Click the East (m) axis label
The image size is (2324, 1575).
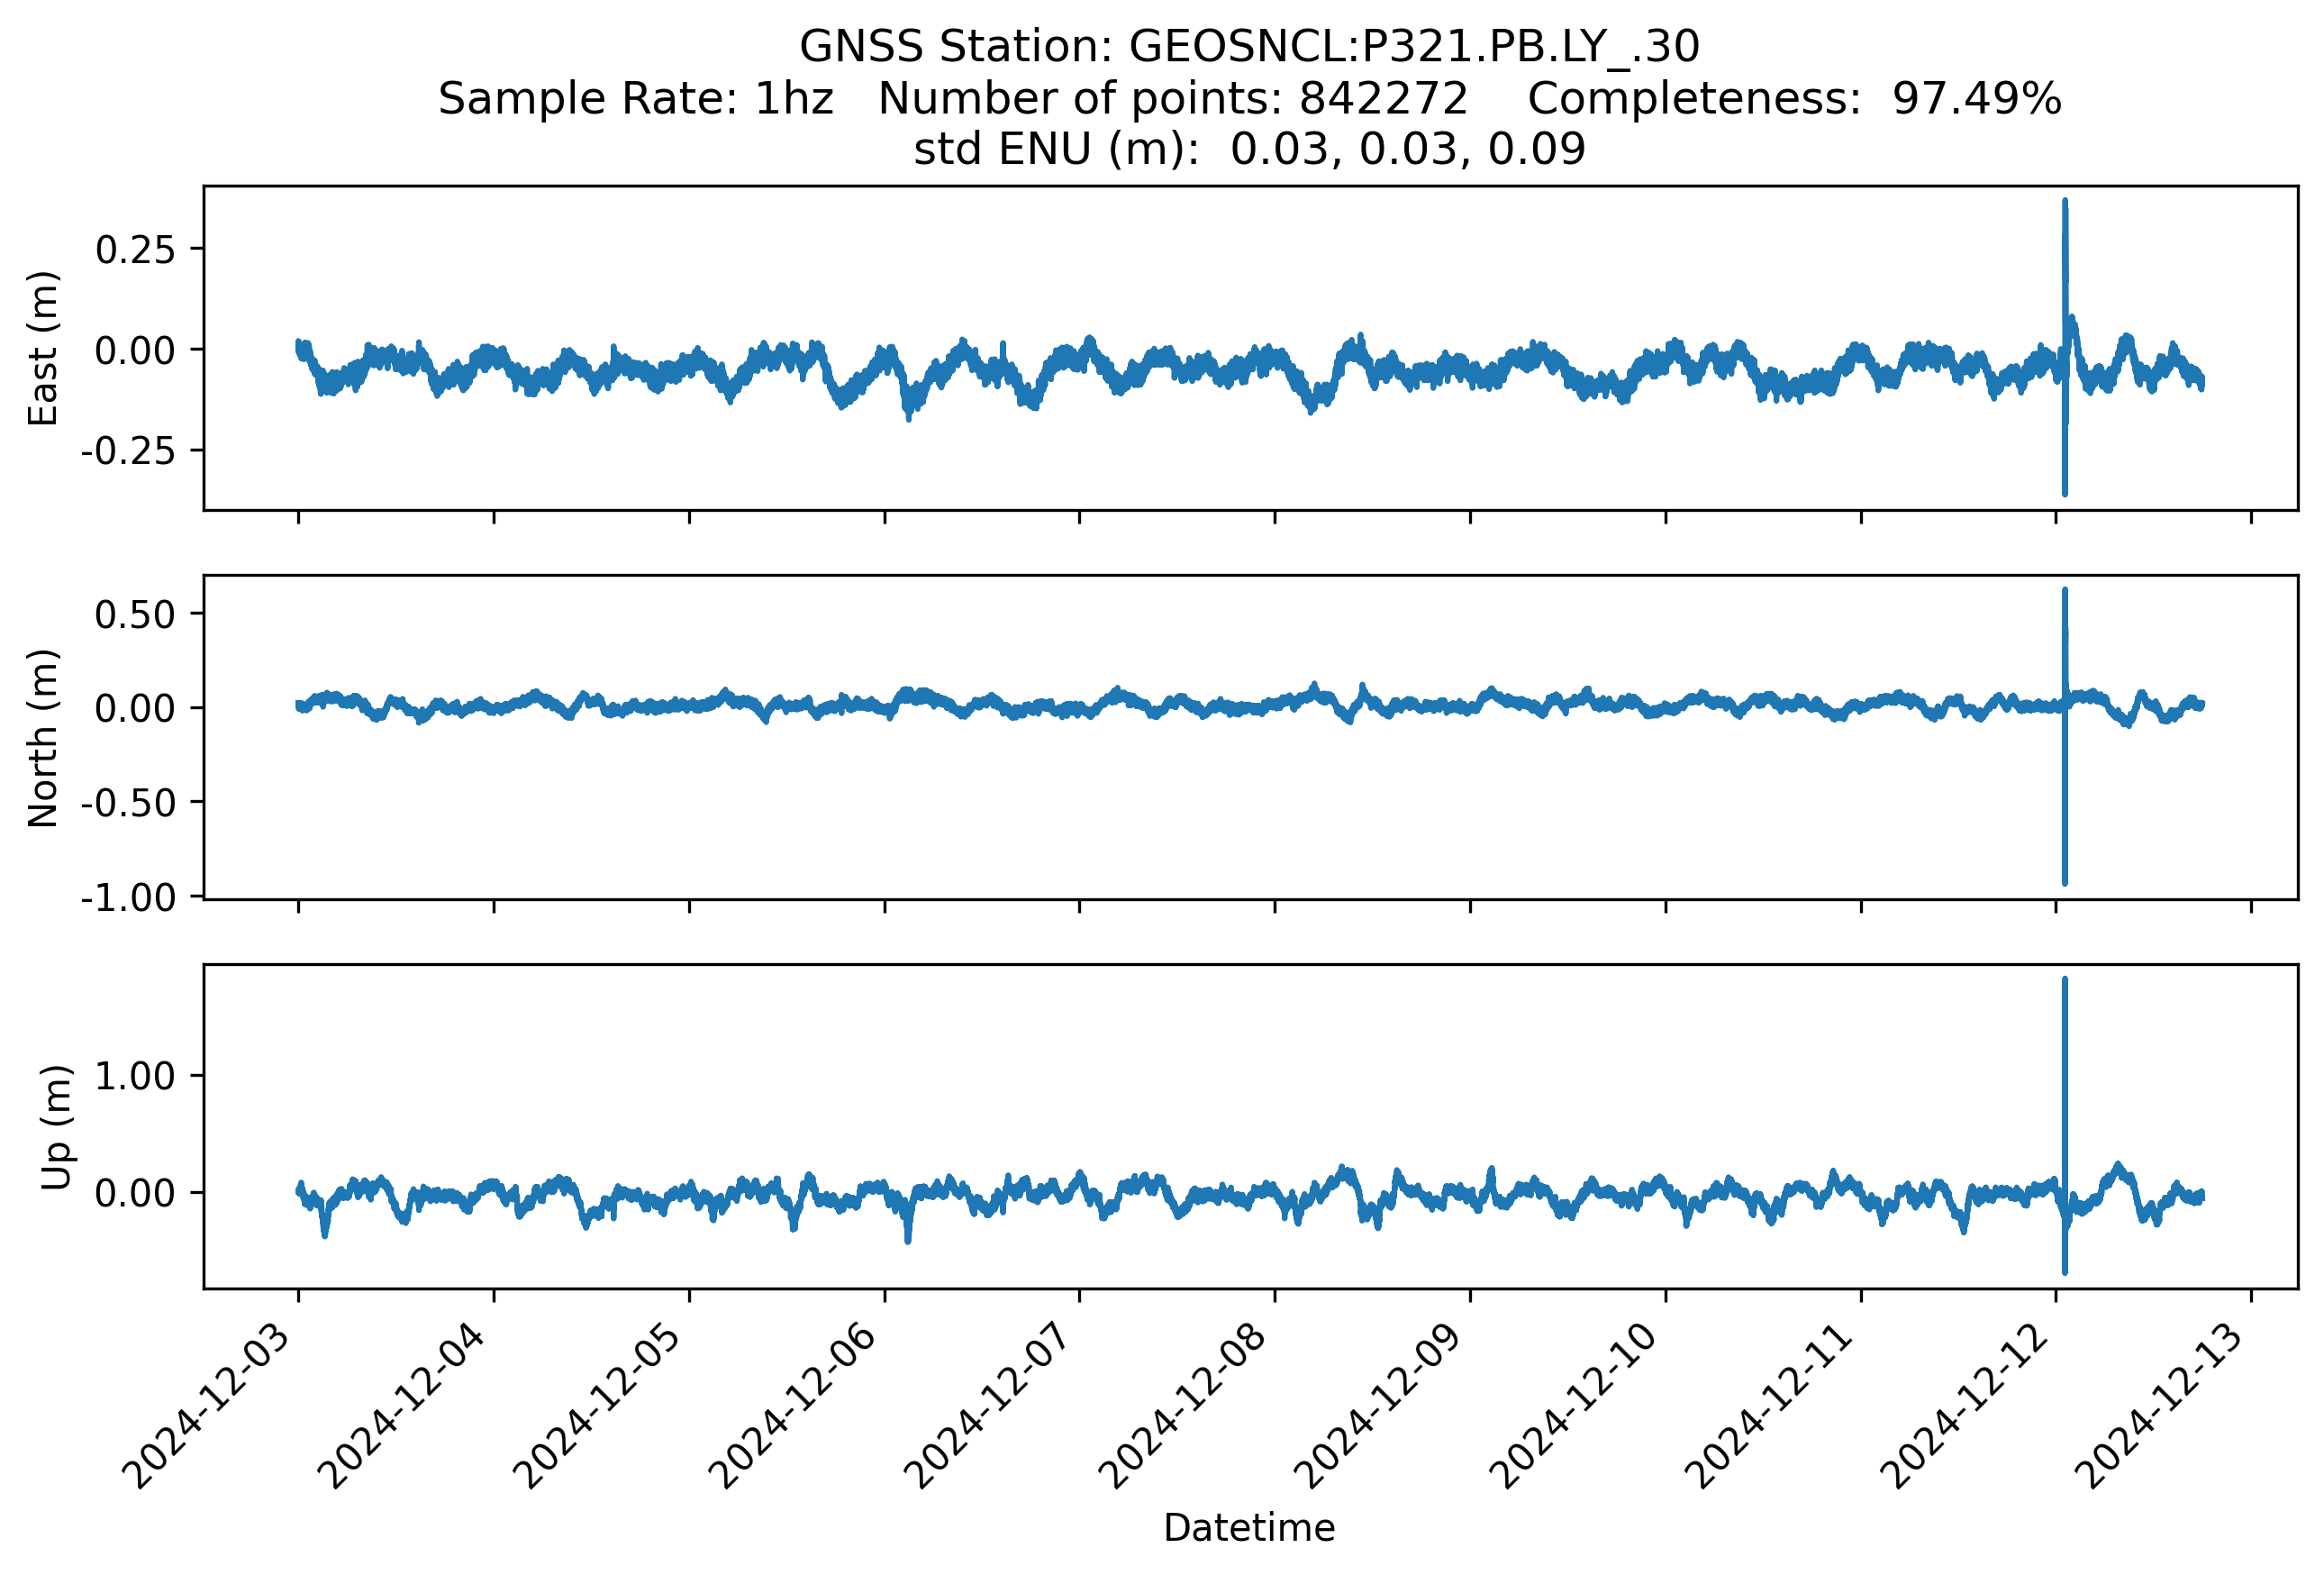click(x=43, y=348)
